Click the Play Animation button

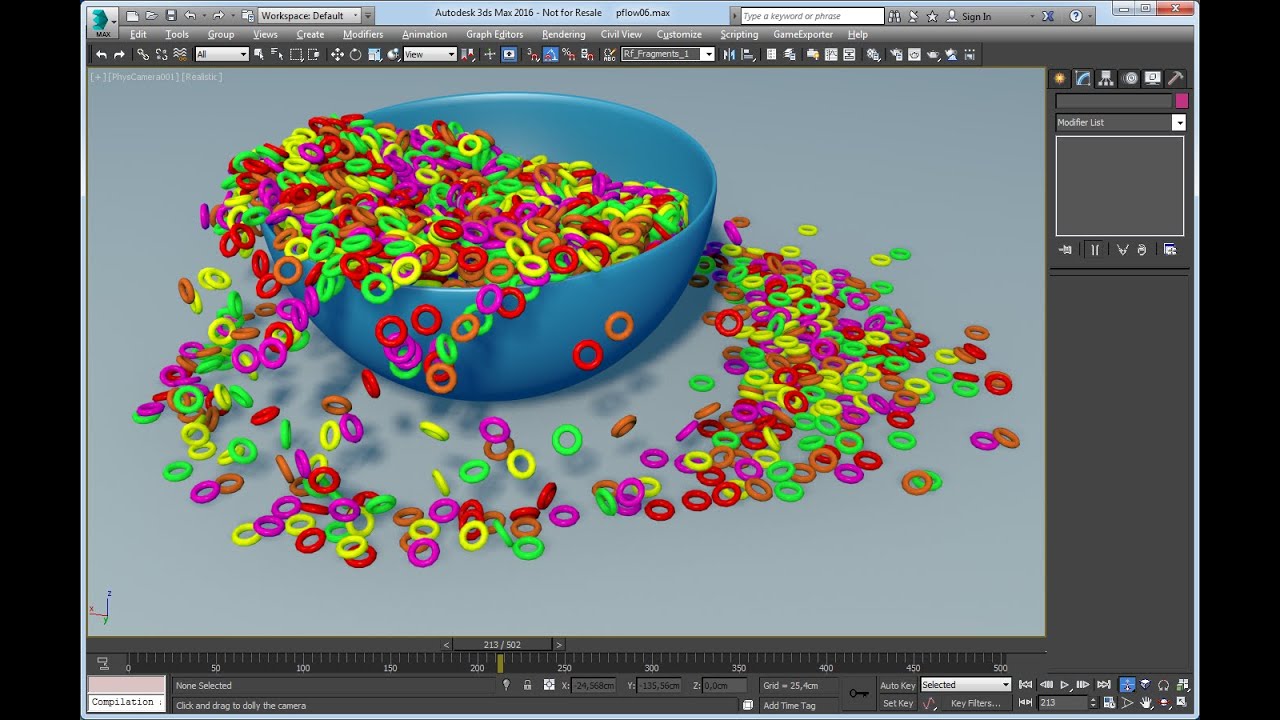1065,685
